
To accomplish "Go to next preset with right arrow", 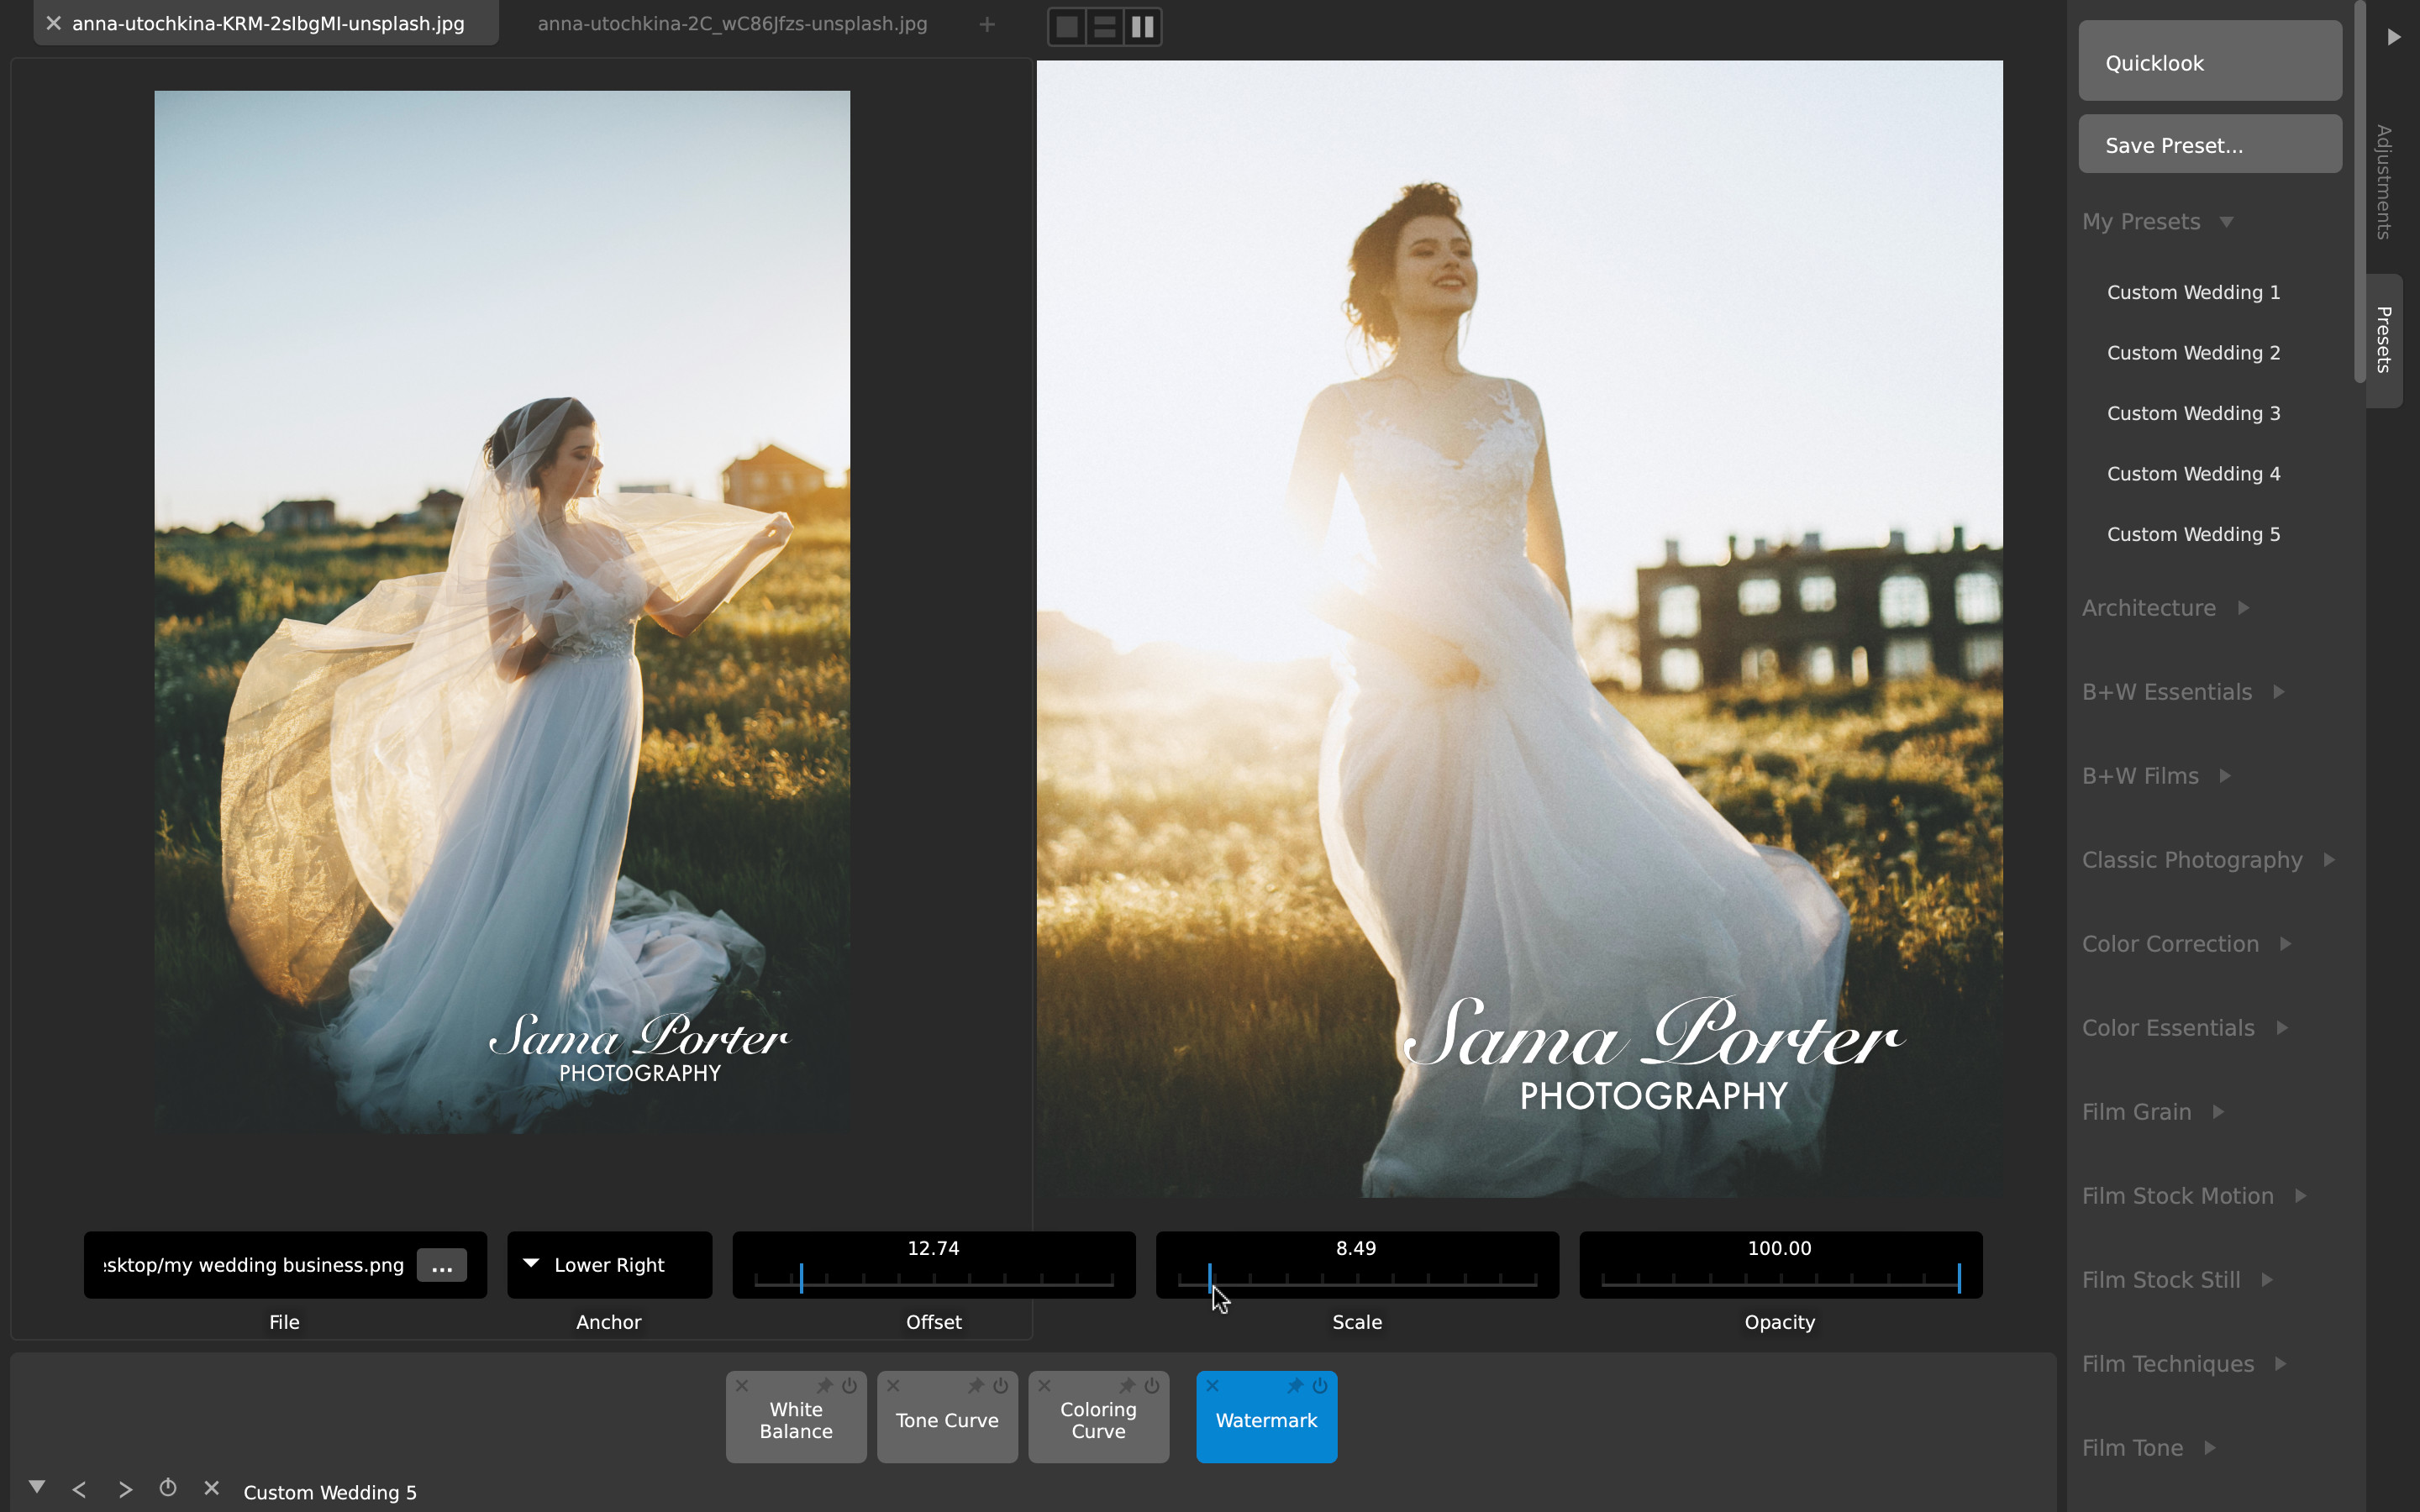I will coord(125,1490).
